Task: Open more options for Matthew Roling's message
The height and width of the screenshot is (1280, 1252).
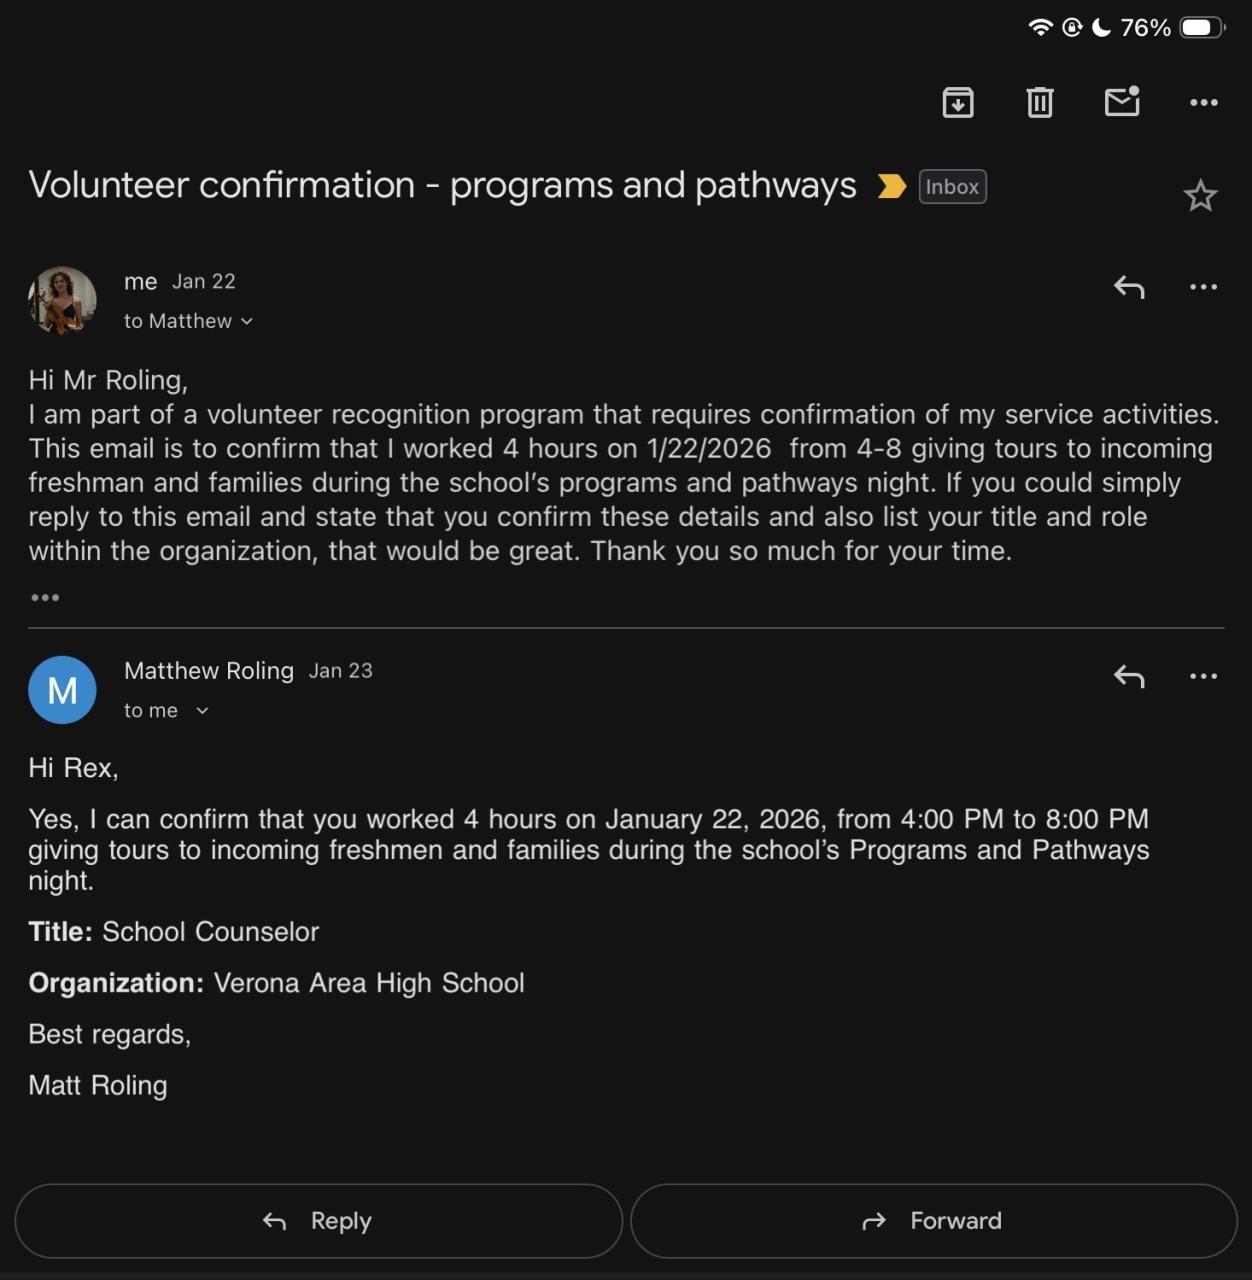Action: tap(1204, 677)
